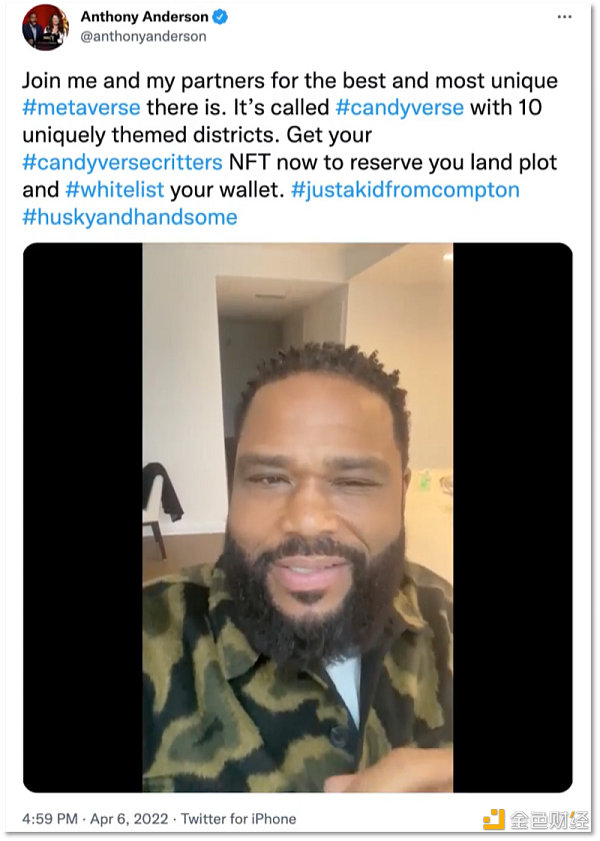Open the three-dot more options menu
600x841 pixels.
[x=564, y=17]
